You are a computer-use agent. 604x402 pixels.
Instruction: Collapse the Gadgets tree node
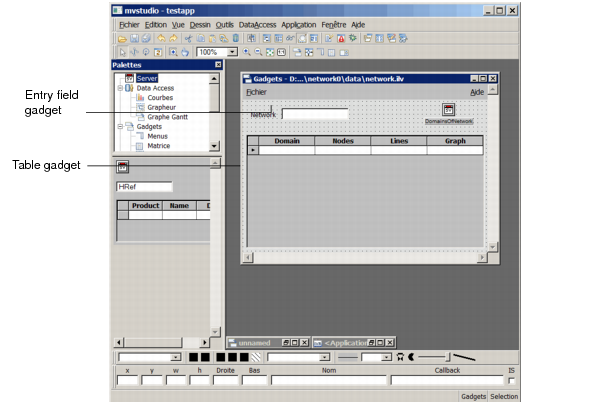(119, 127)
